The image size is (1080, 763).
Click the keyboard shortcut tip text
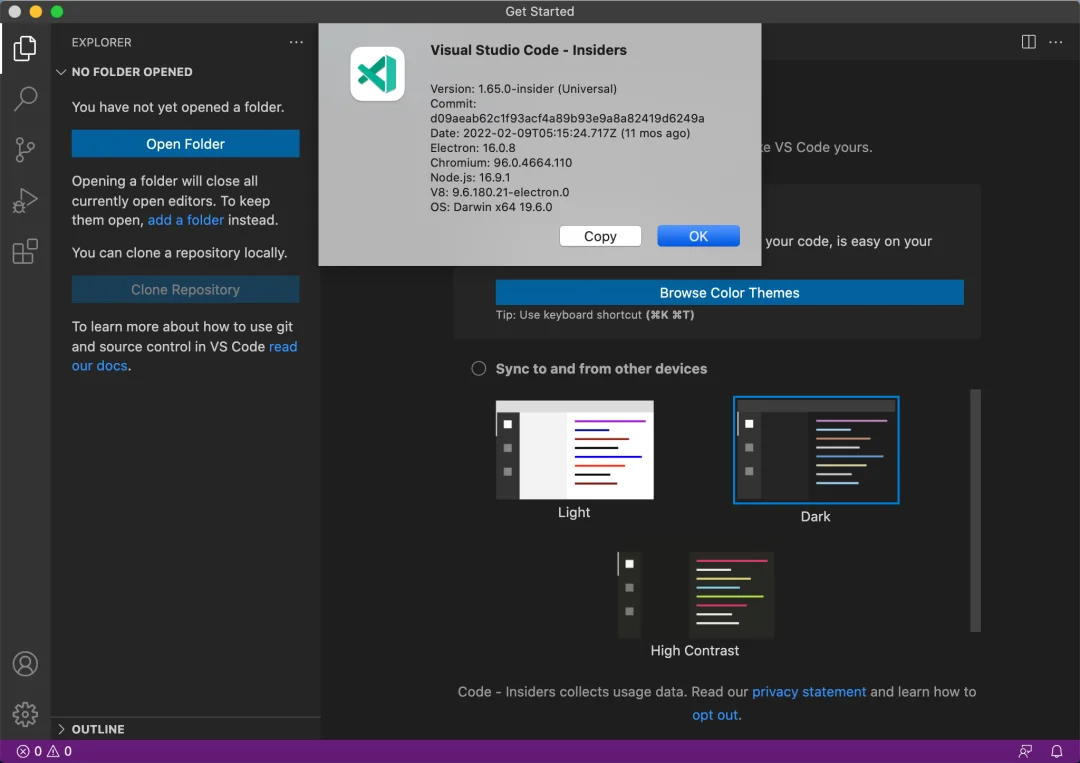tap(595, 315)
